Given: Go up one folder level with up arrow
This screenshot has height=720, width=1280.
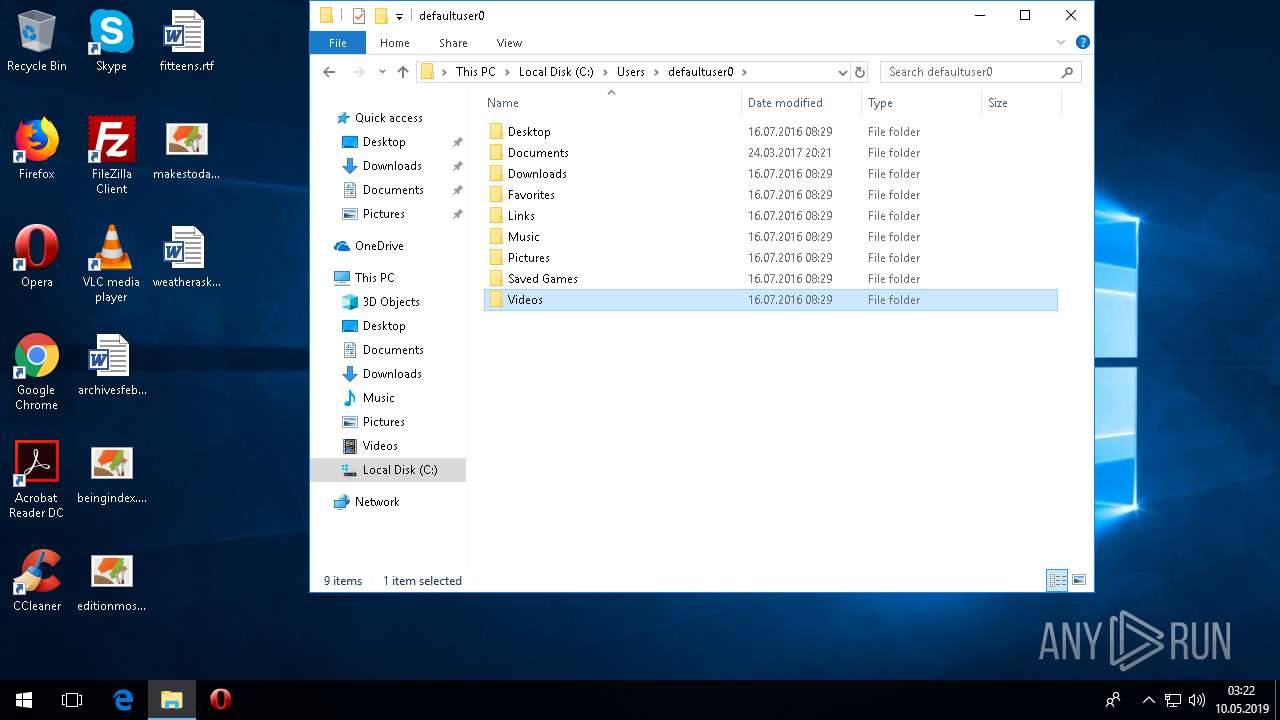Looking at the screenshot, I should (403, 72).
